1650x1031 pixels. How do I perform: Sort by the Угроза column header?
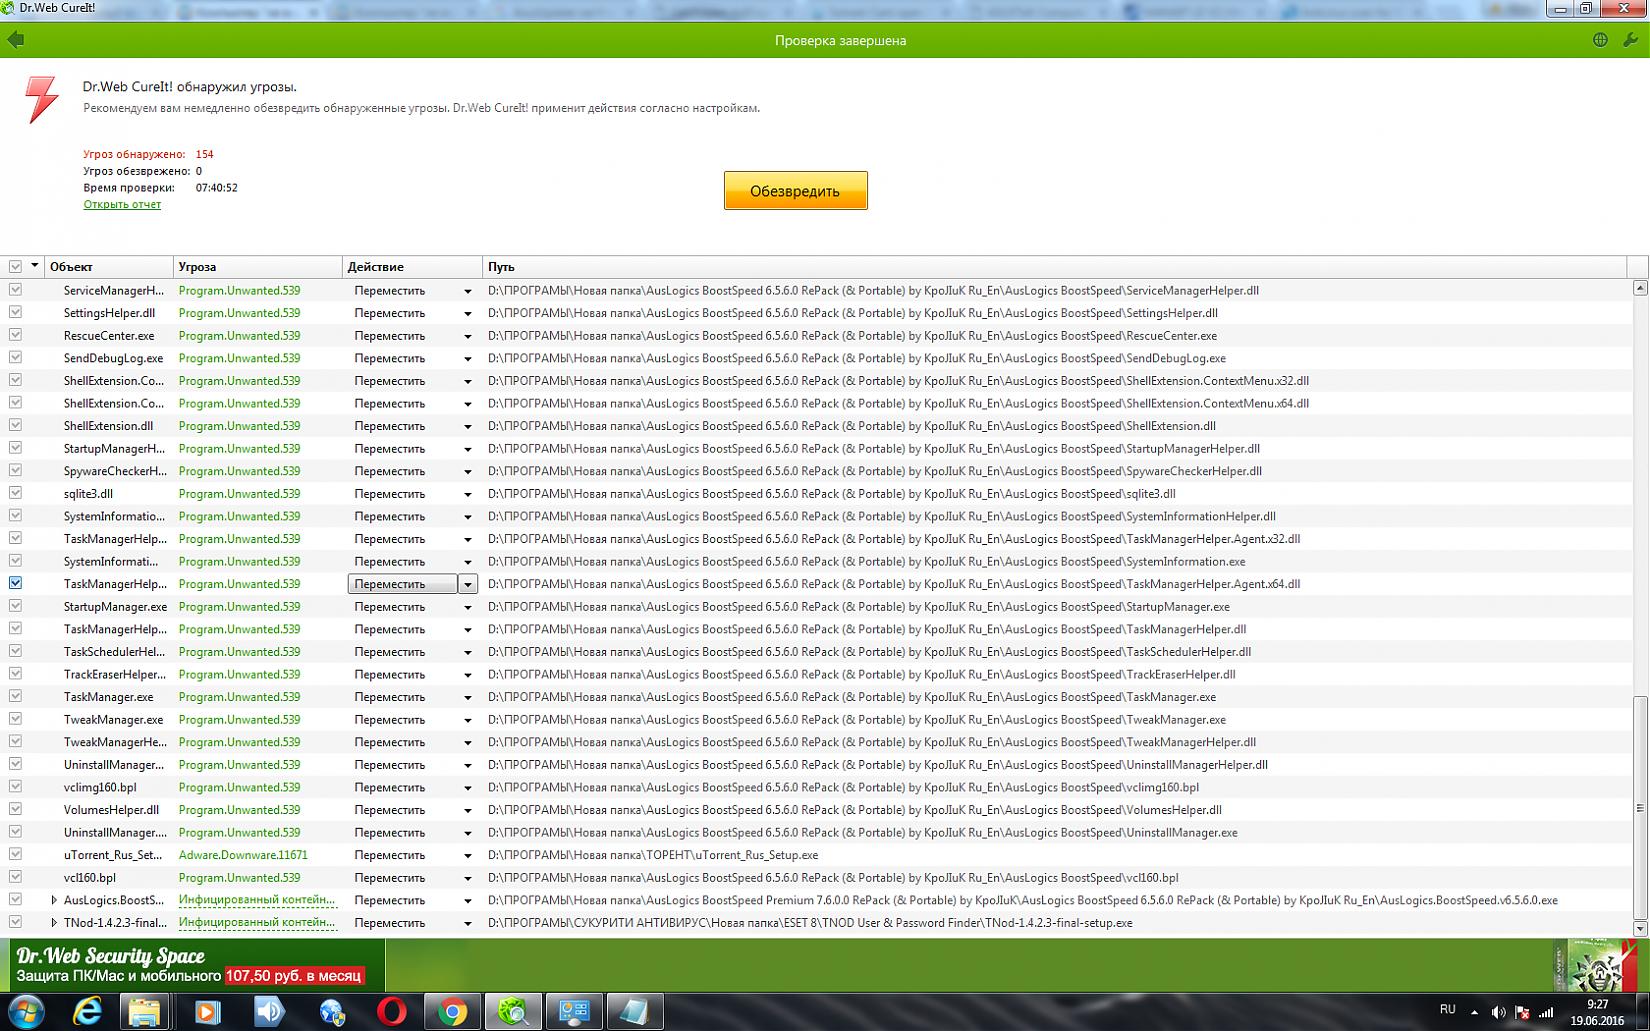pyautogui.click(x=258, y=267)
